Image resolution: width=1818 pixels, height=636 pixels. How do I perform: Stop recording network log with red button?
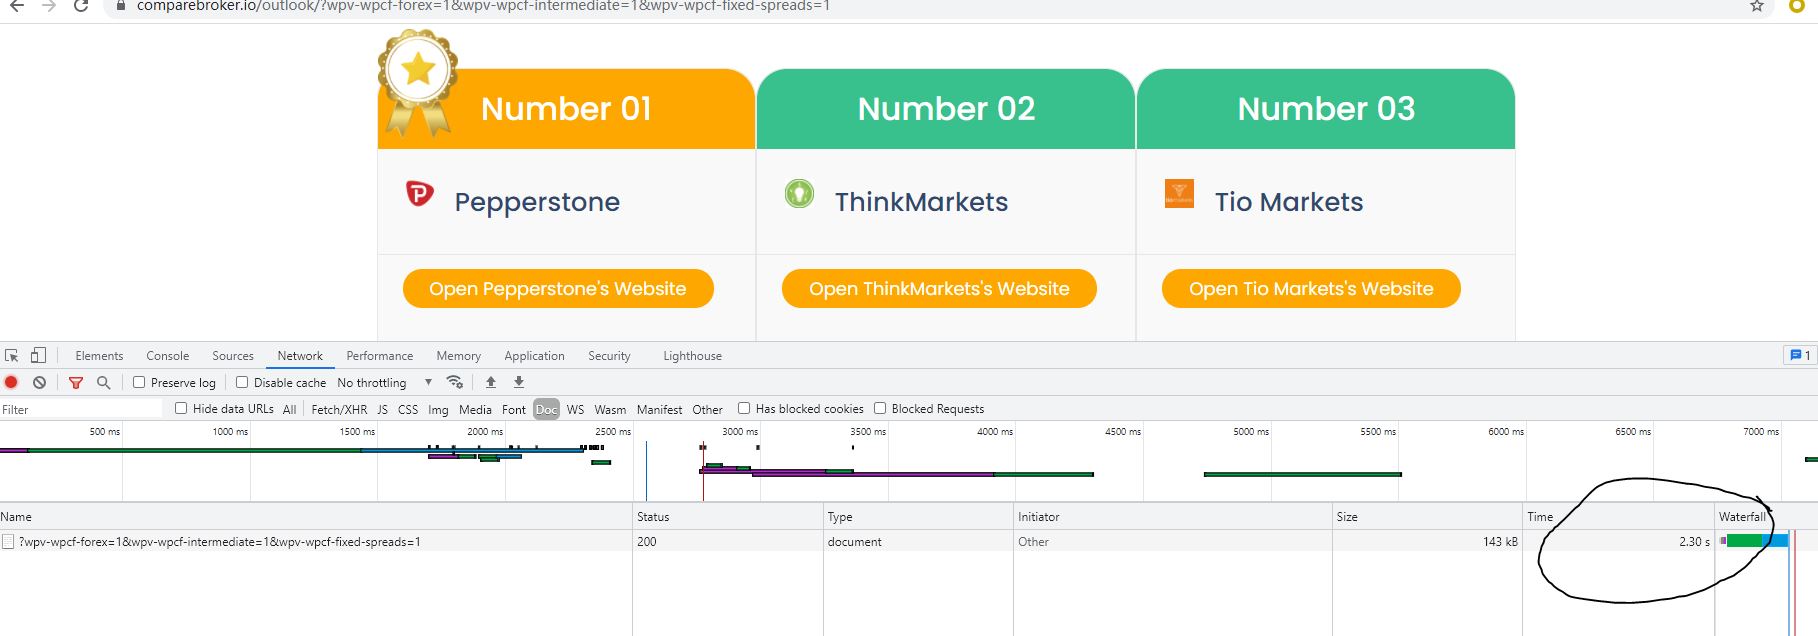[x=11, y=382]
